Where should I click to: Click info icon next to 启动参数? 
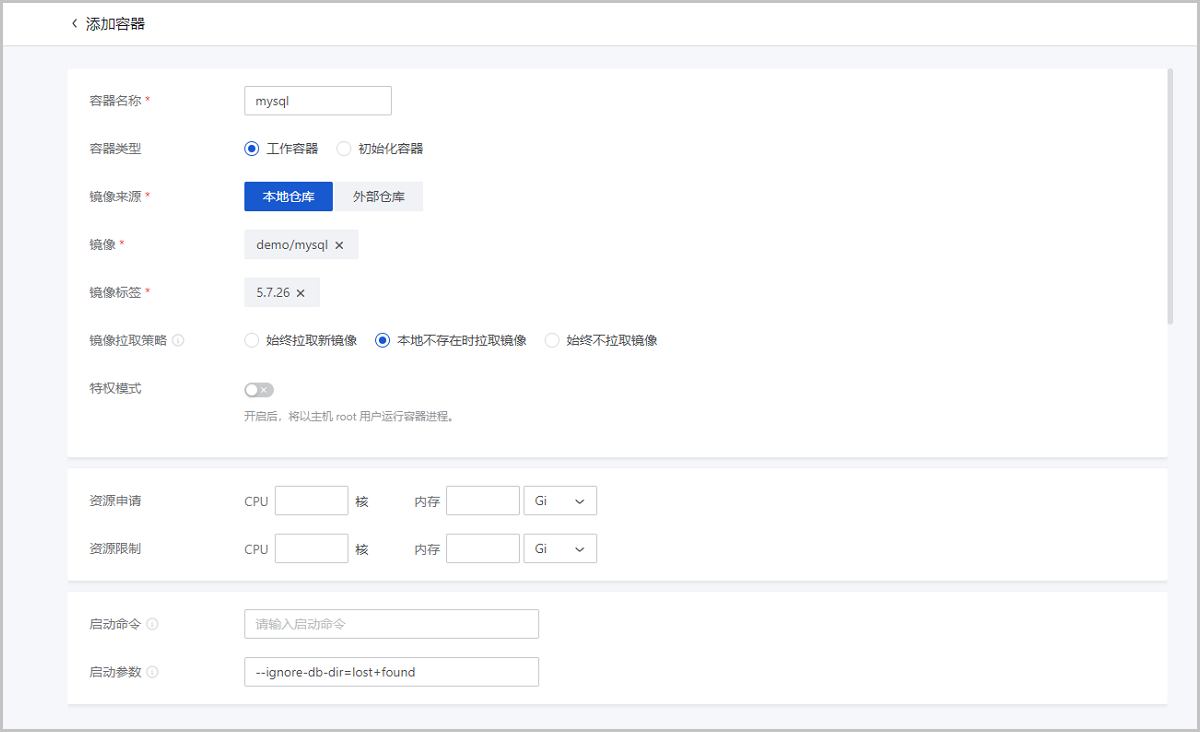[x=152, y=672]
